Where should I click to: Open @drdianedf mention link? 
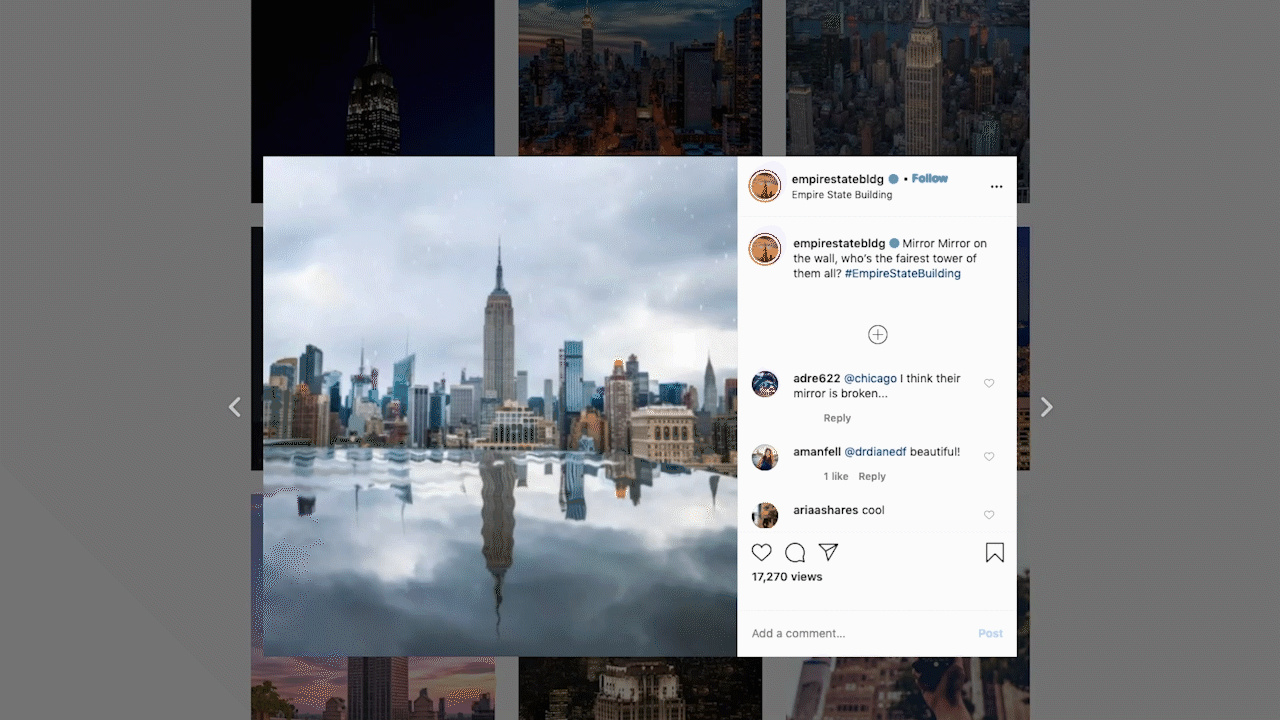pyautogui.click(x=876, y=452)
